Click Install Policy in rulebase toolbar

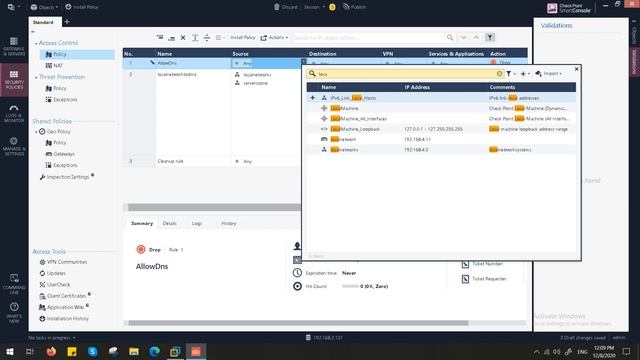tap(242, 38)
